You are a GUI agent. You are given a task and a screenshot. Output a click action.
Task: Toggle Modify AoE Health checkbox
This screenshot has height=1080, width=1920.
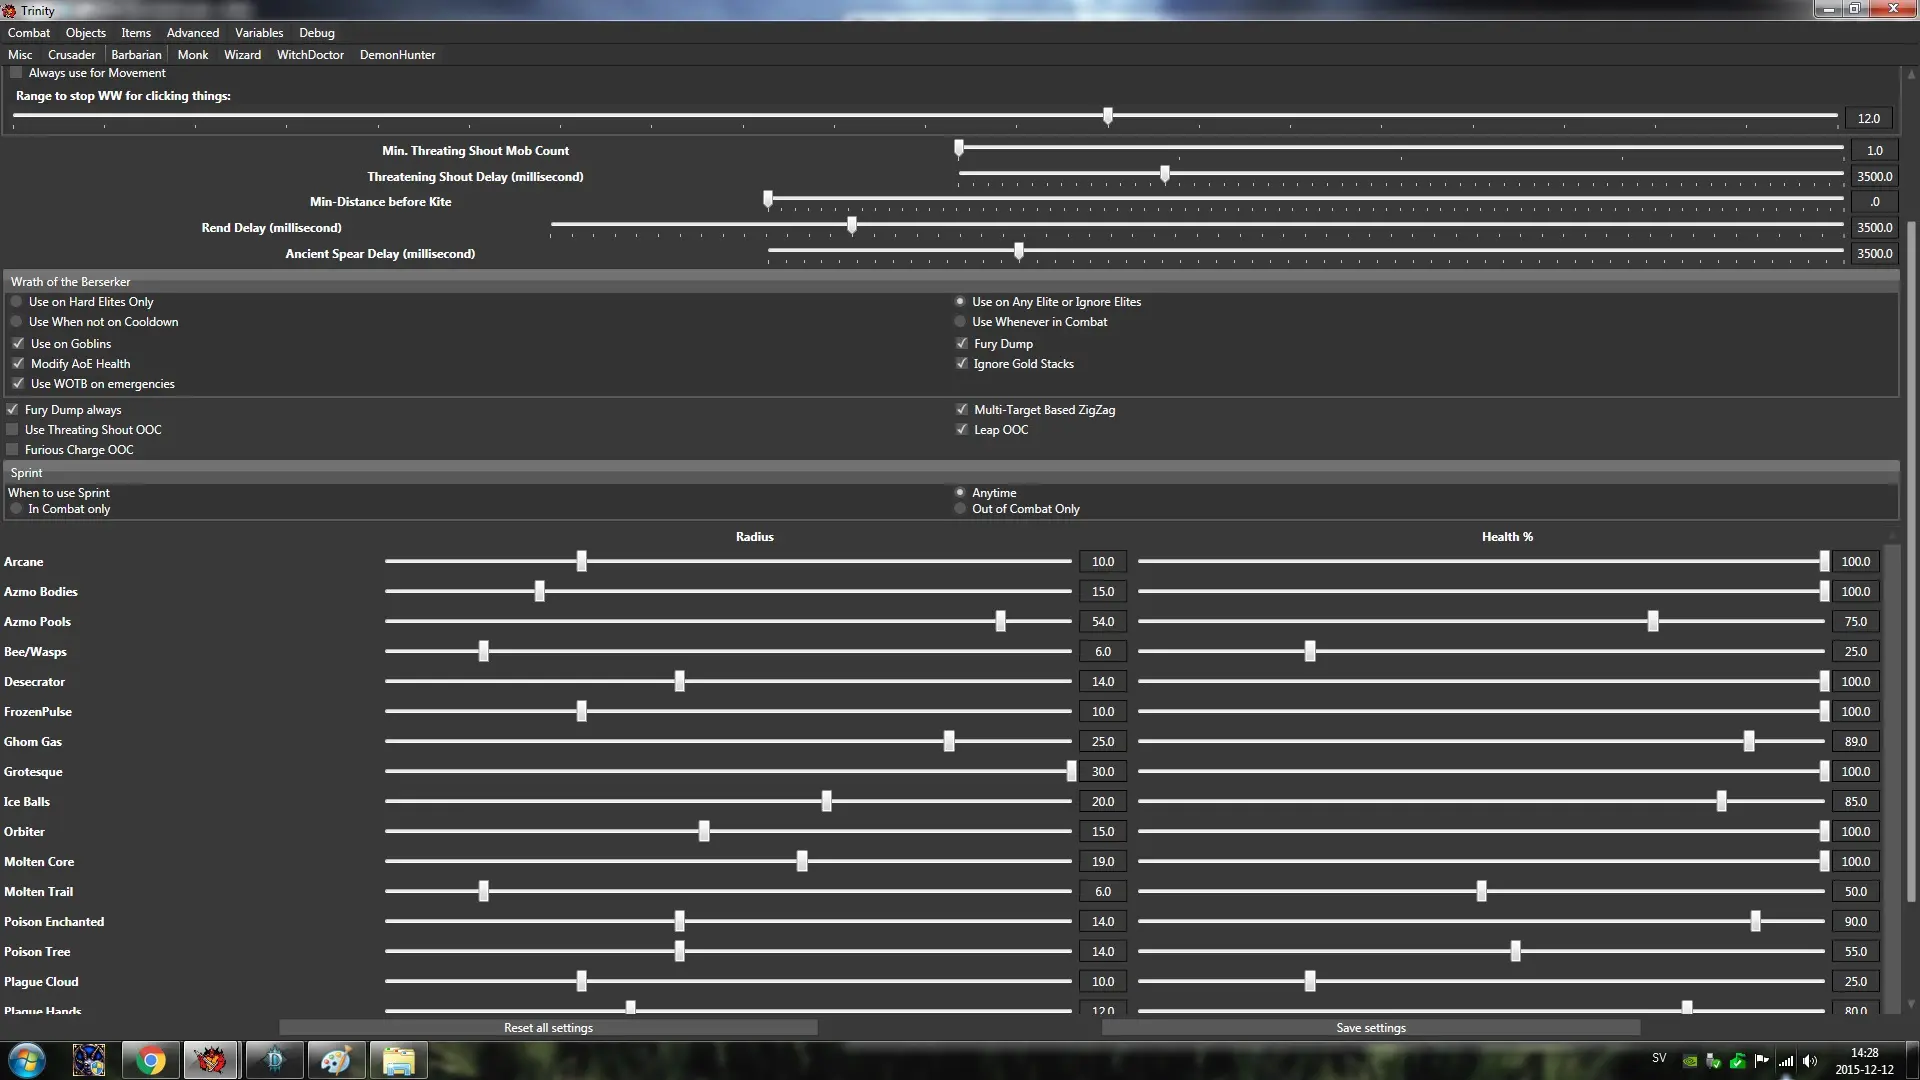[x=18, y=364]
